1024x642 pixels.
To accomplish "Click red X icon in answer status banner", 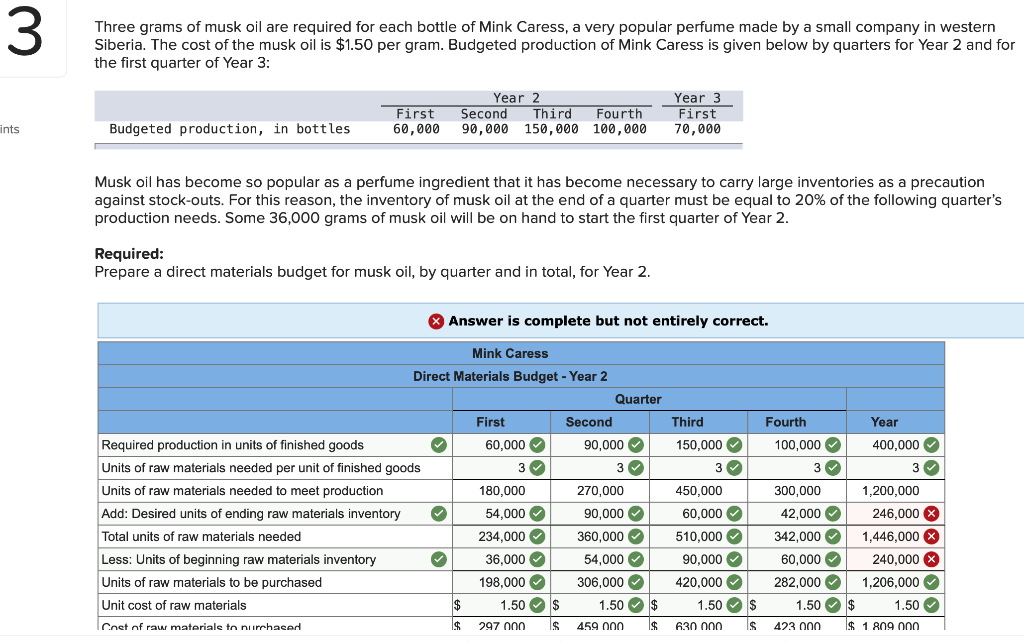I will [x=436, y=321].
